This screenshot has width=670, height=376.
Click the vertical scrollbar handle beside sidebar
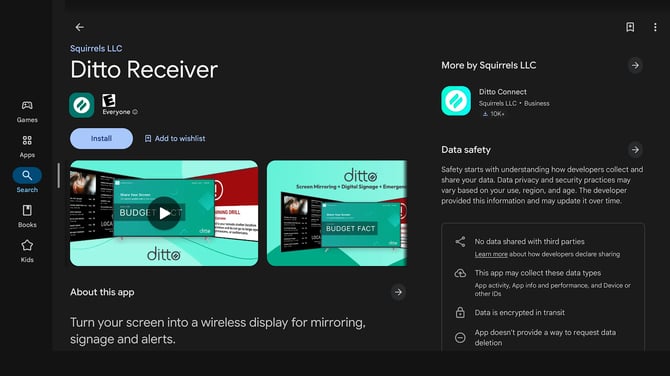coord(59,175)
